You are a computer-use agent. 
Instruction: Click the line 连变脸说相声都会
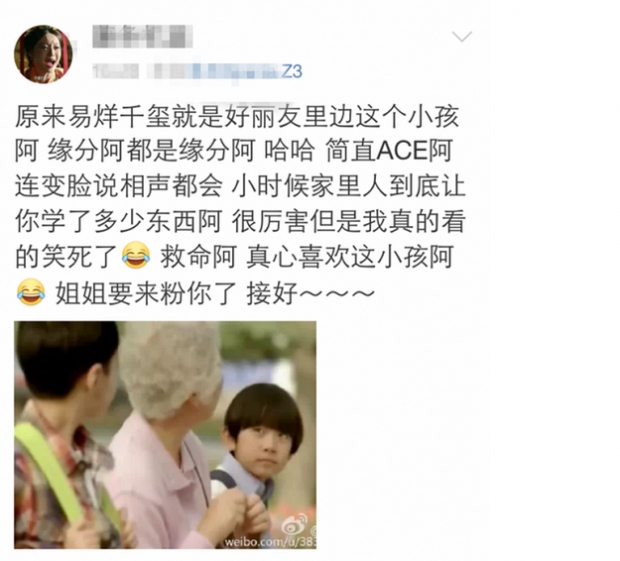click(119, 186)
